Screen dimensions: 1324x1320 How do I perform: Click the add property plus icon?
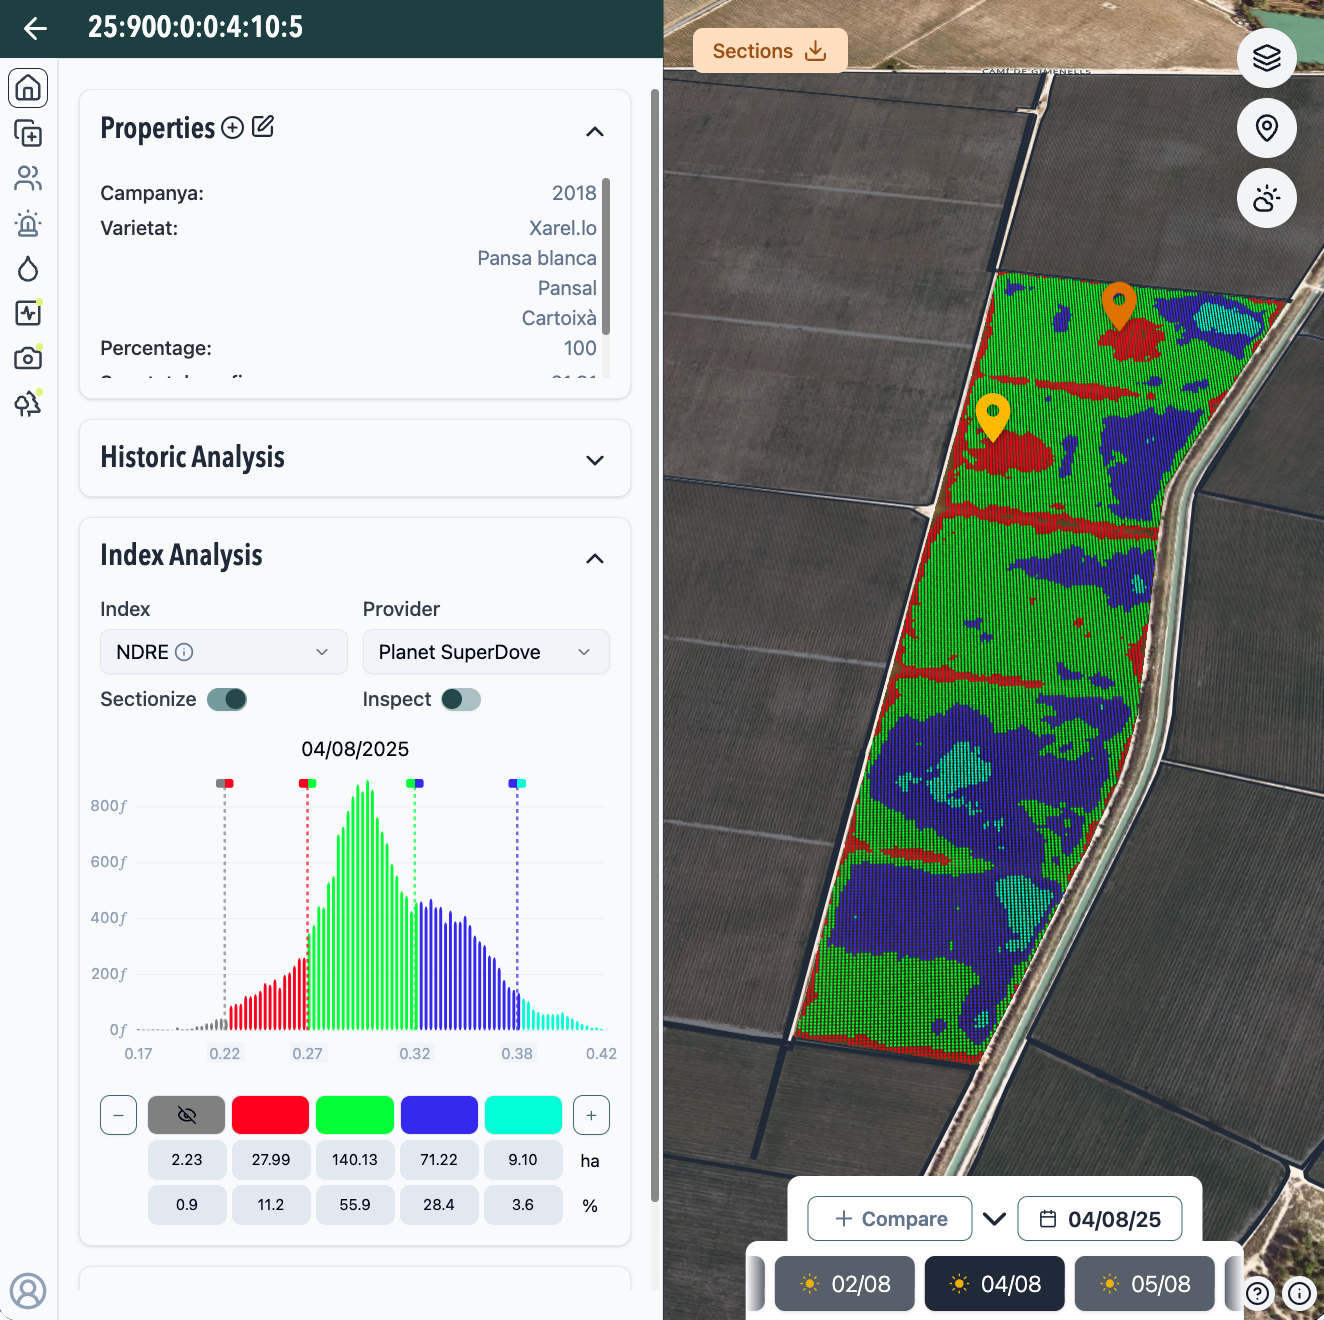point(233,128)
